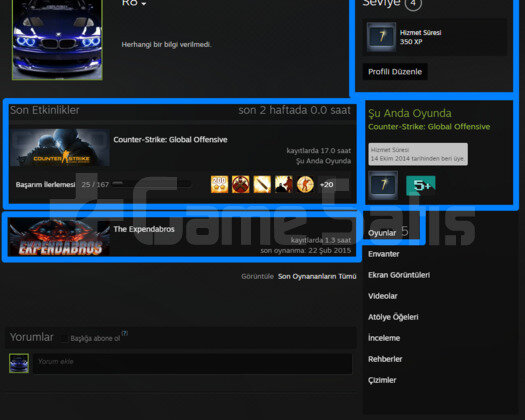Image resolution: width=525 pixels, height=420 pixels.
Task: Open the soldier silhouette achievement icon
Action: pyautogui.click(x=284, y=185)
